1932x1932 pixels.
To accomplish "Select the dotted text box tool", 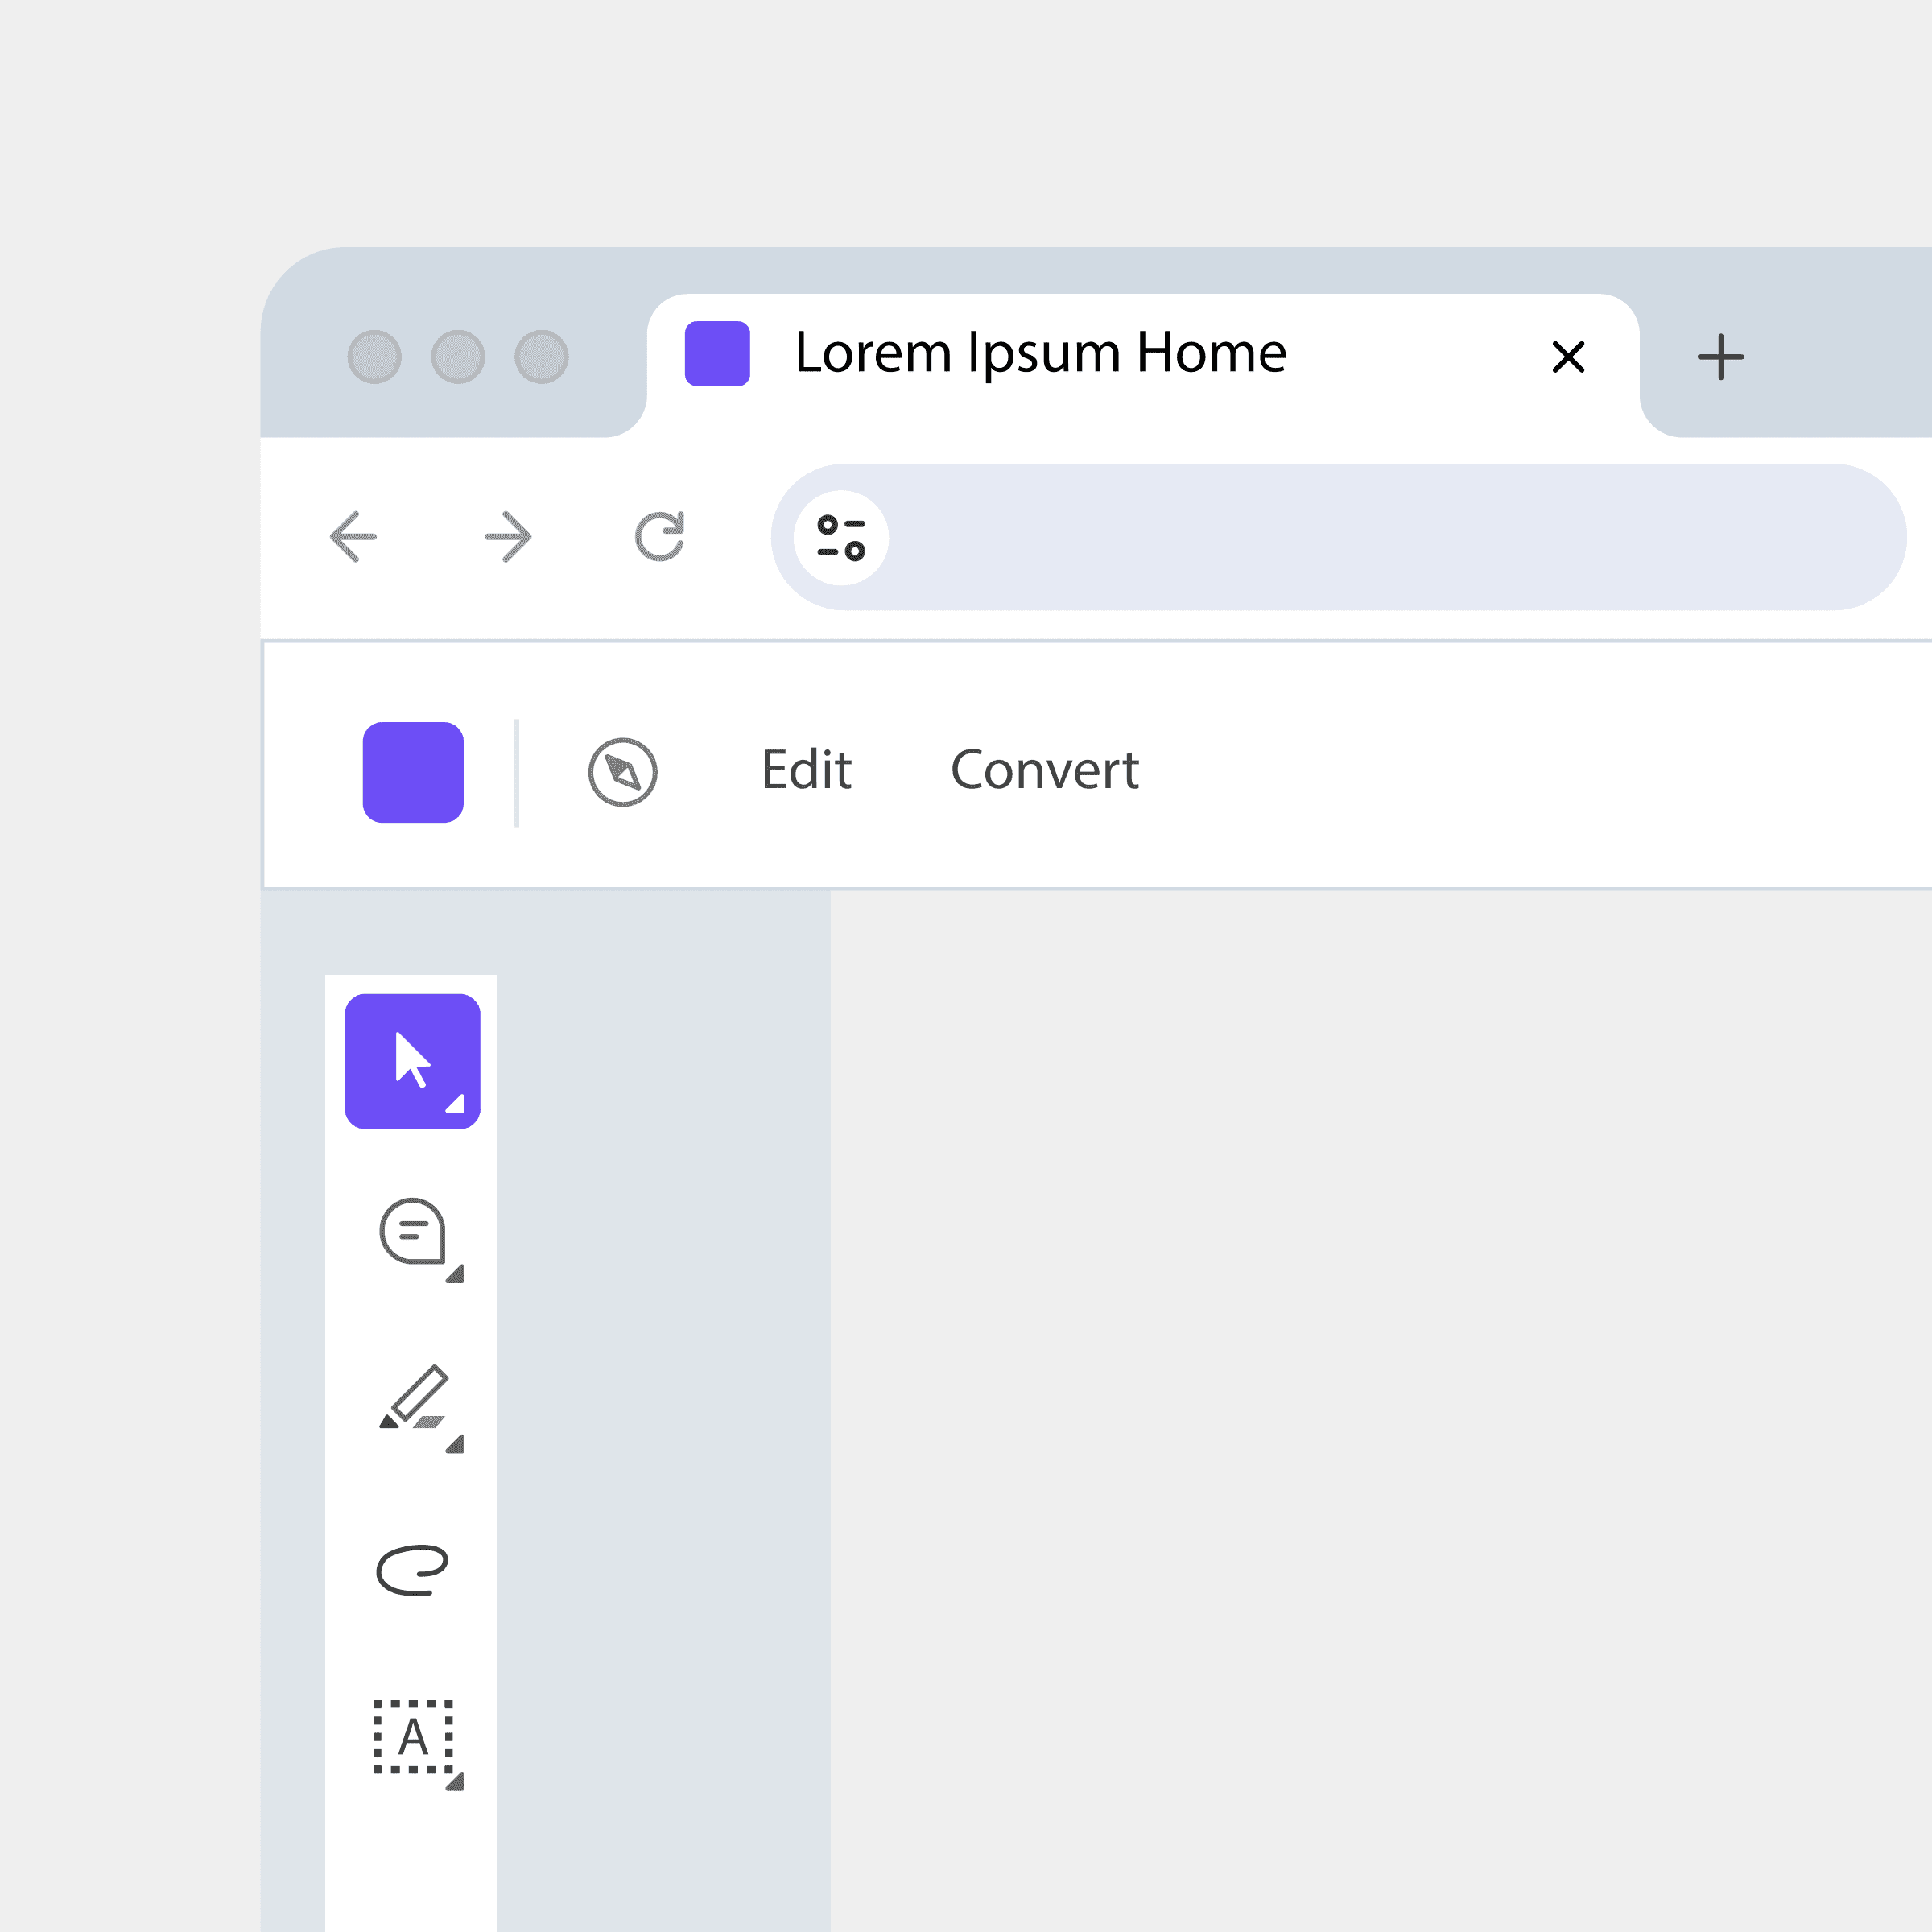I will 412,1737.
